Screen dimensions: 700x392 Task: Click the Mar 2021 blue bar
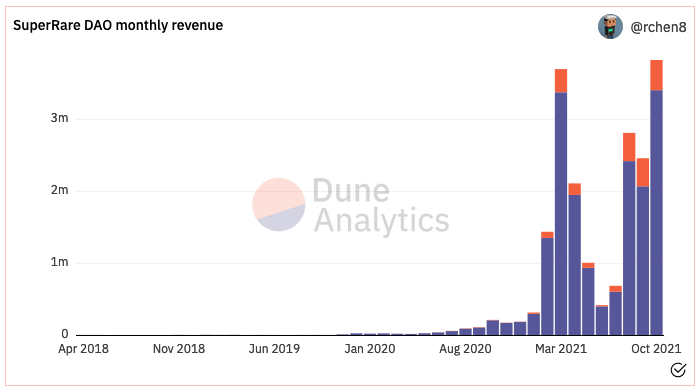coord(561,213)
